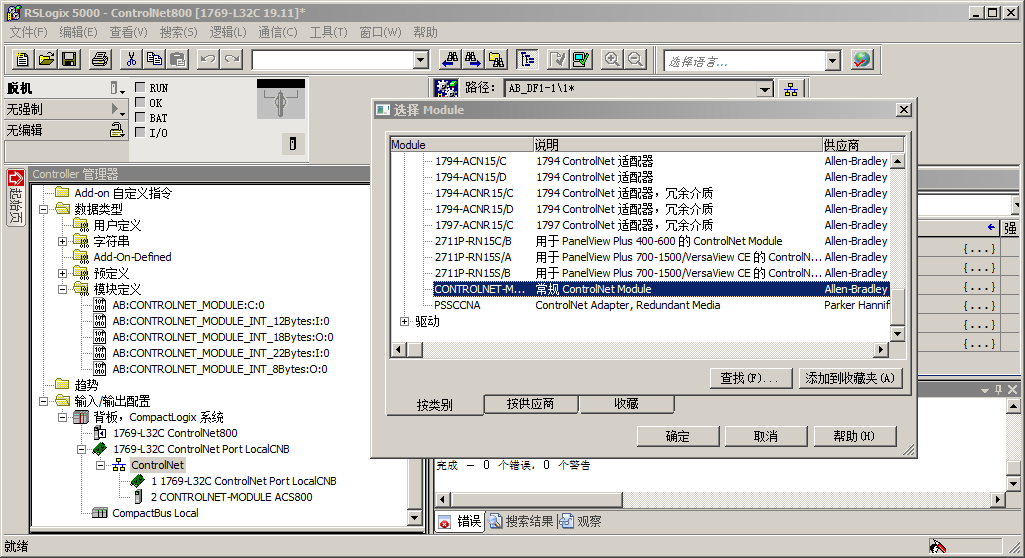This screenshot has width=1025, height=558.
Task: Toggle the BAT indicator checkbox
Action: coord(140,118)
